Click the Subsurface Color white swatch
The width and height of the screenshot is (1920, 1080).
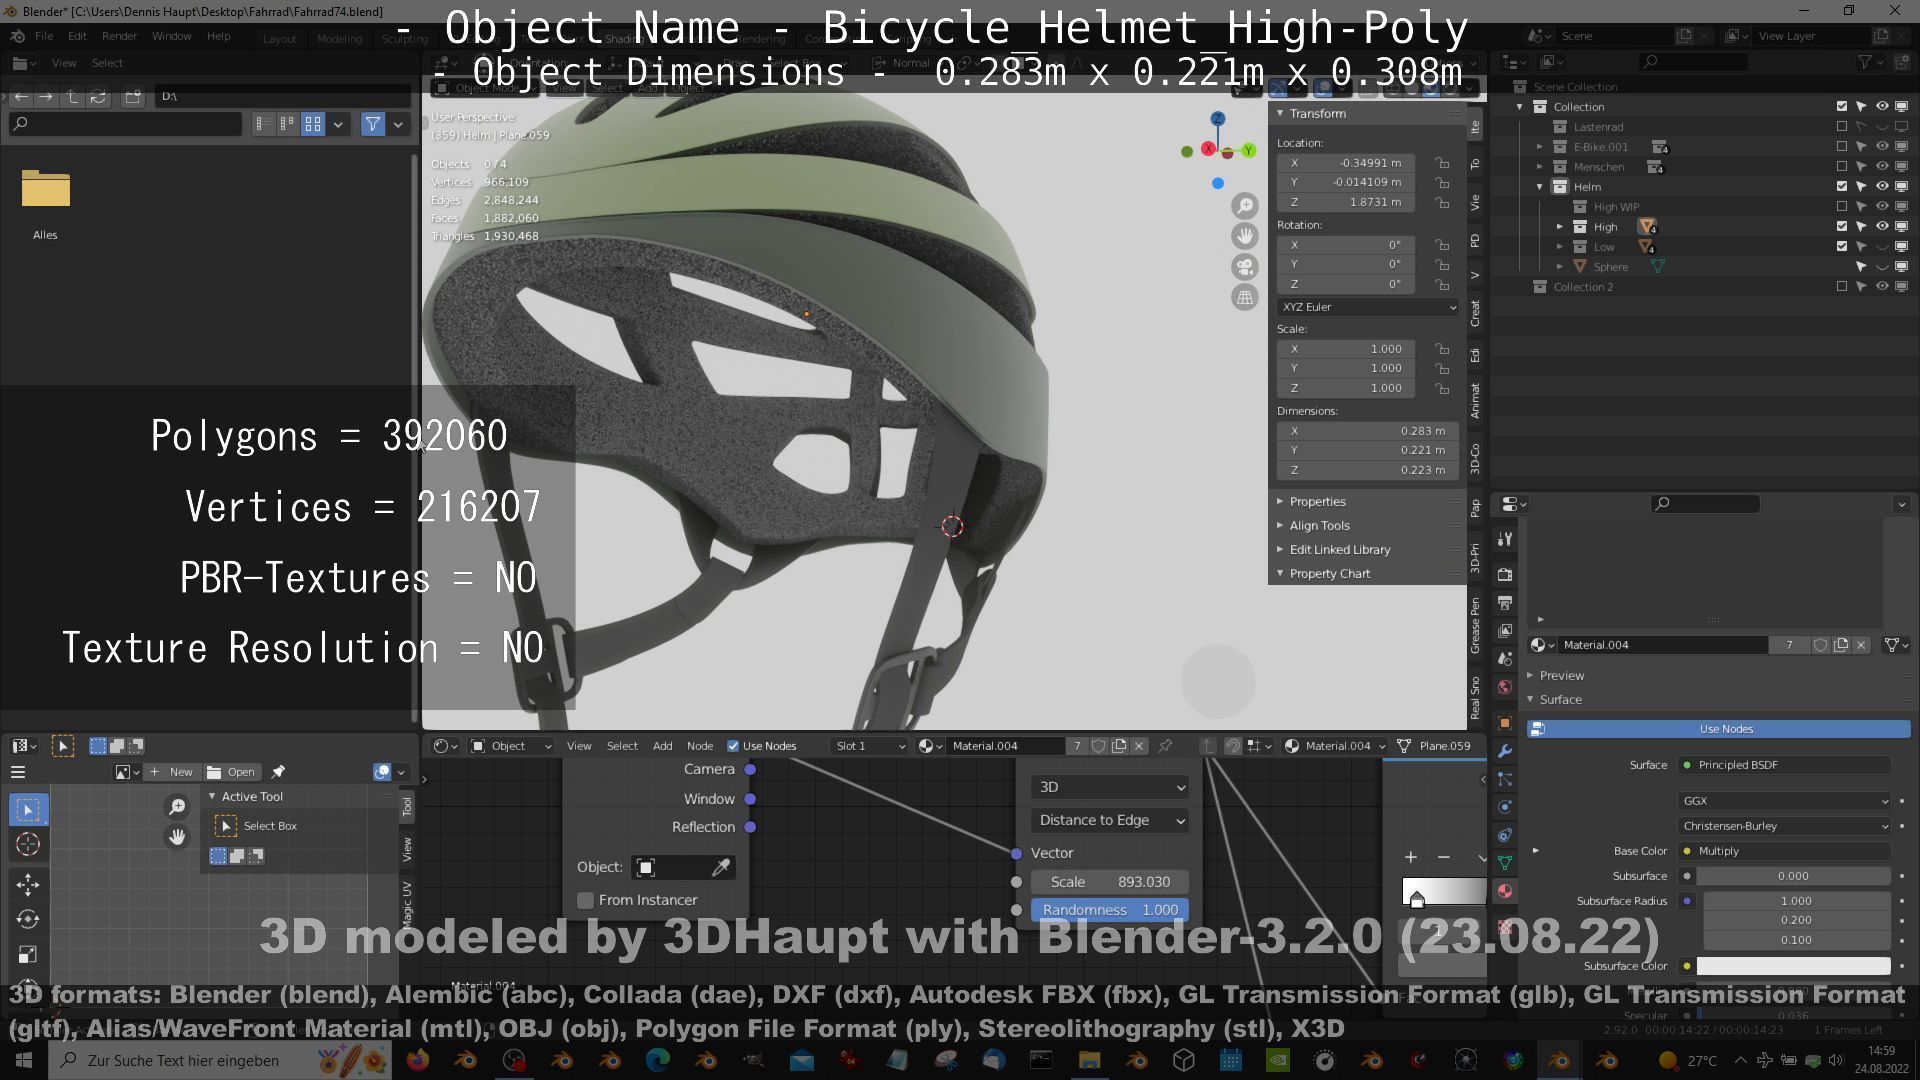(1793, 966)
